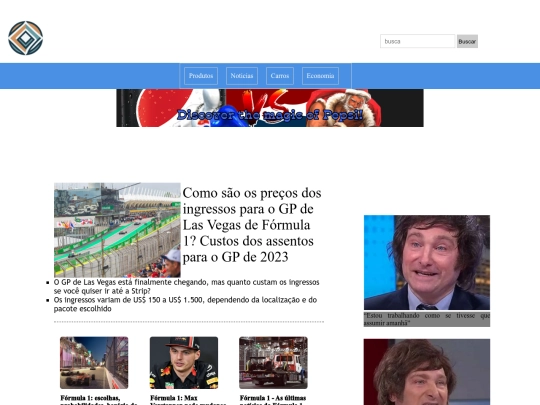The width and height of the screenshot is (540, 405).
Task: Open headline about Las Vegas GP ticket prices
Action: (x=252, y=225)
